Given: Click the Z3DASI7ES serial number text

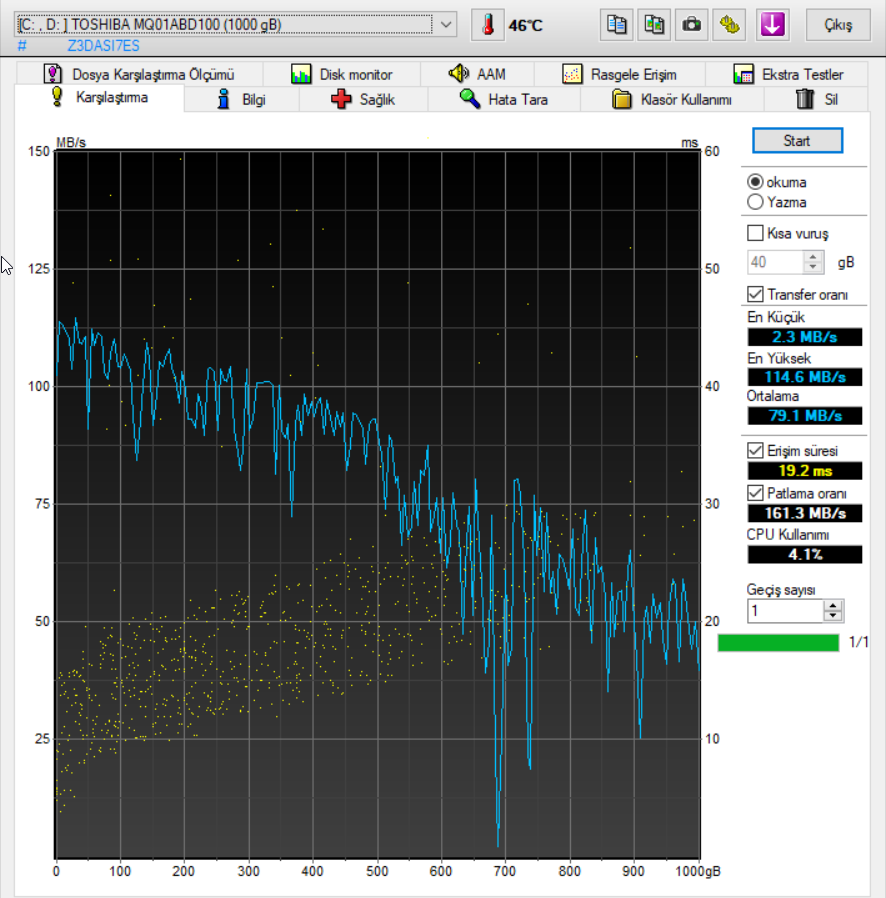Looking at the screenshot, I should pos(104,46).
